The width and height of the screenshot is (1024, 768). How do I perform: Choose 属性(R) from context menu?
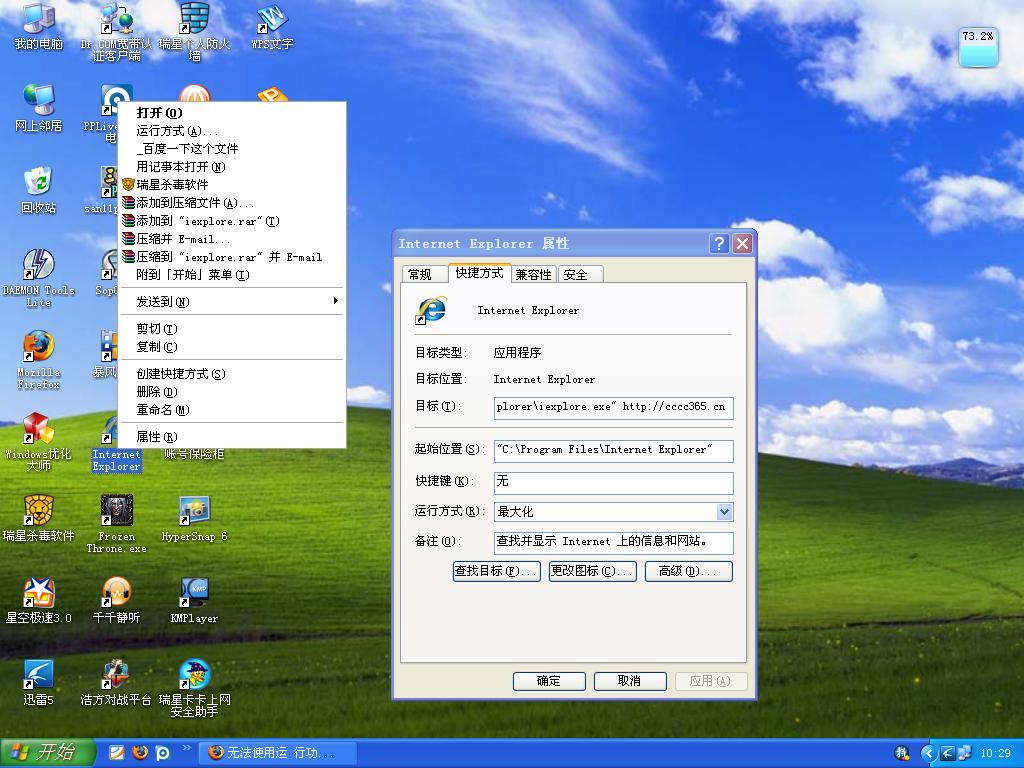[x=232, y=437]
